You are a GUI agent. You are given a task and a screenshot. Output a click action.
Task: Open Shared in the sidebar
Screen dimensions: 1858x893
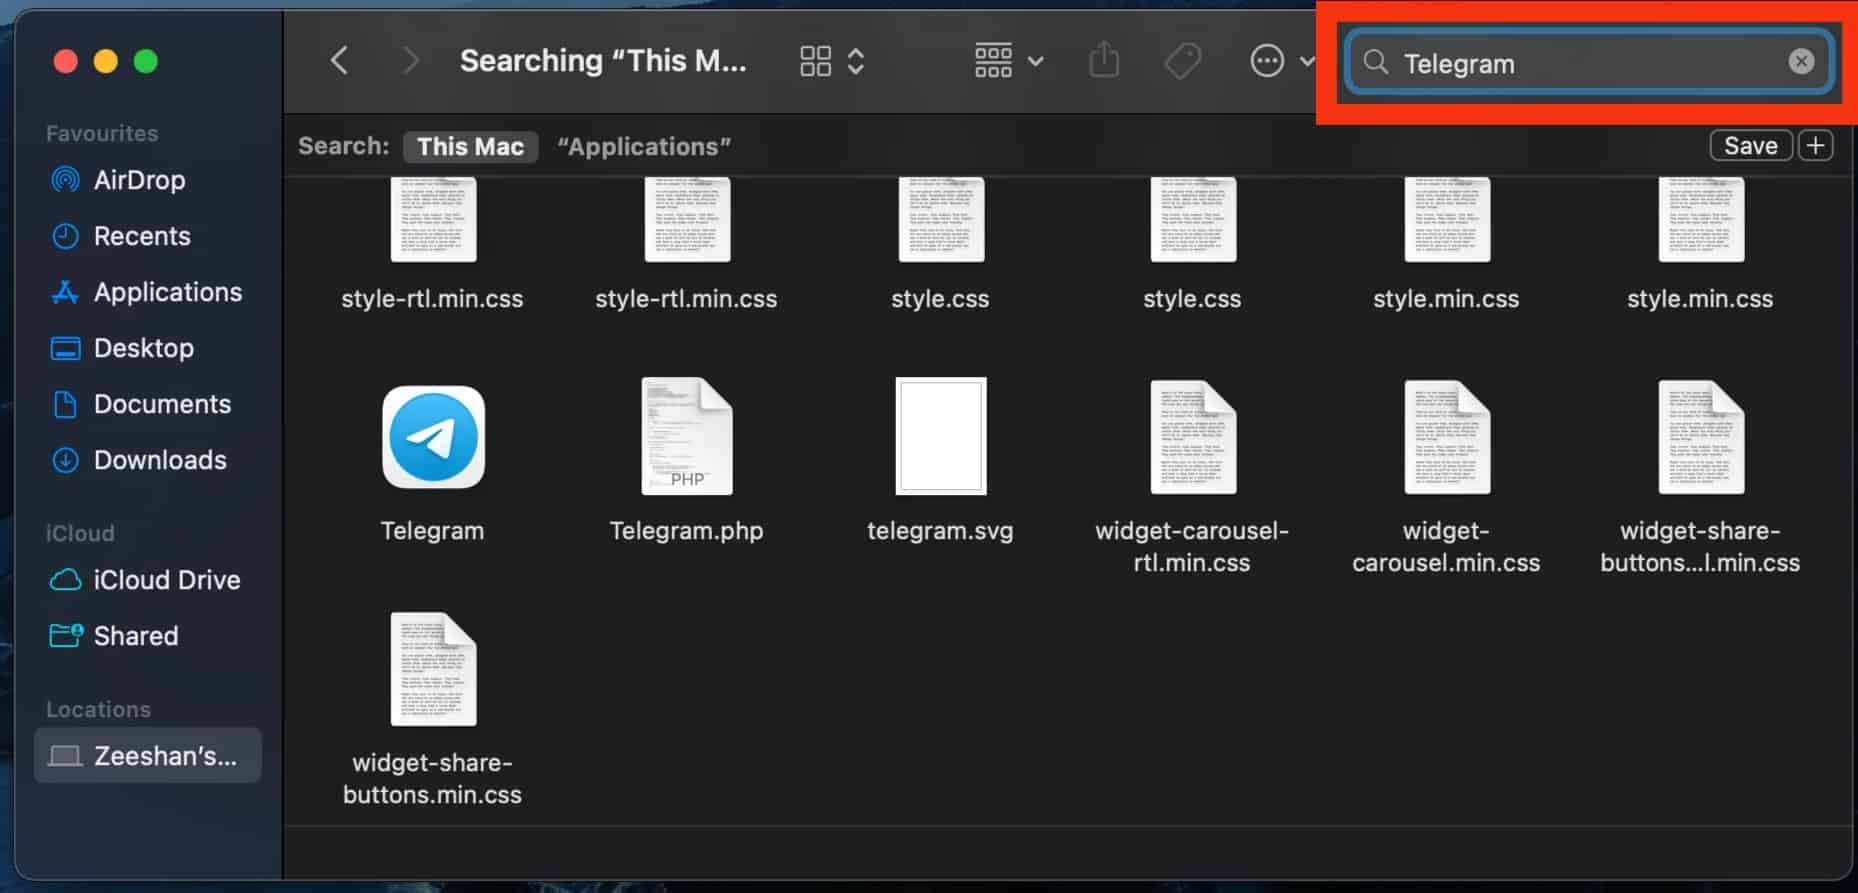[148, 636]
